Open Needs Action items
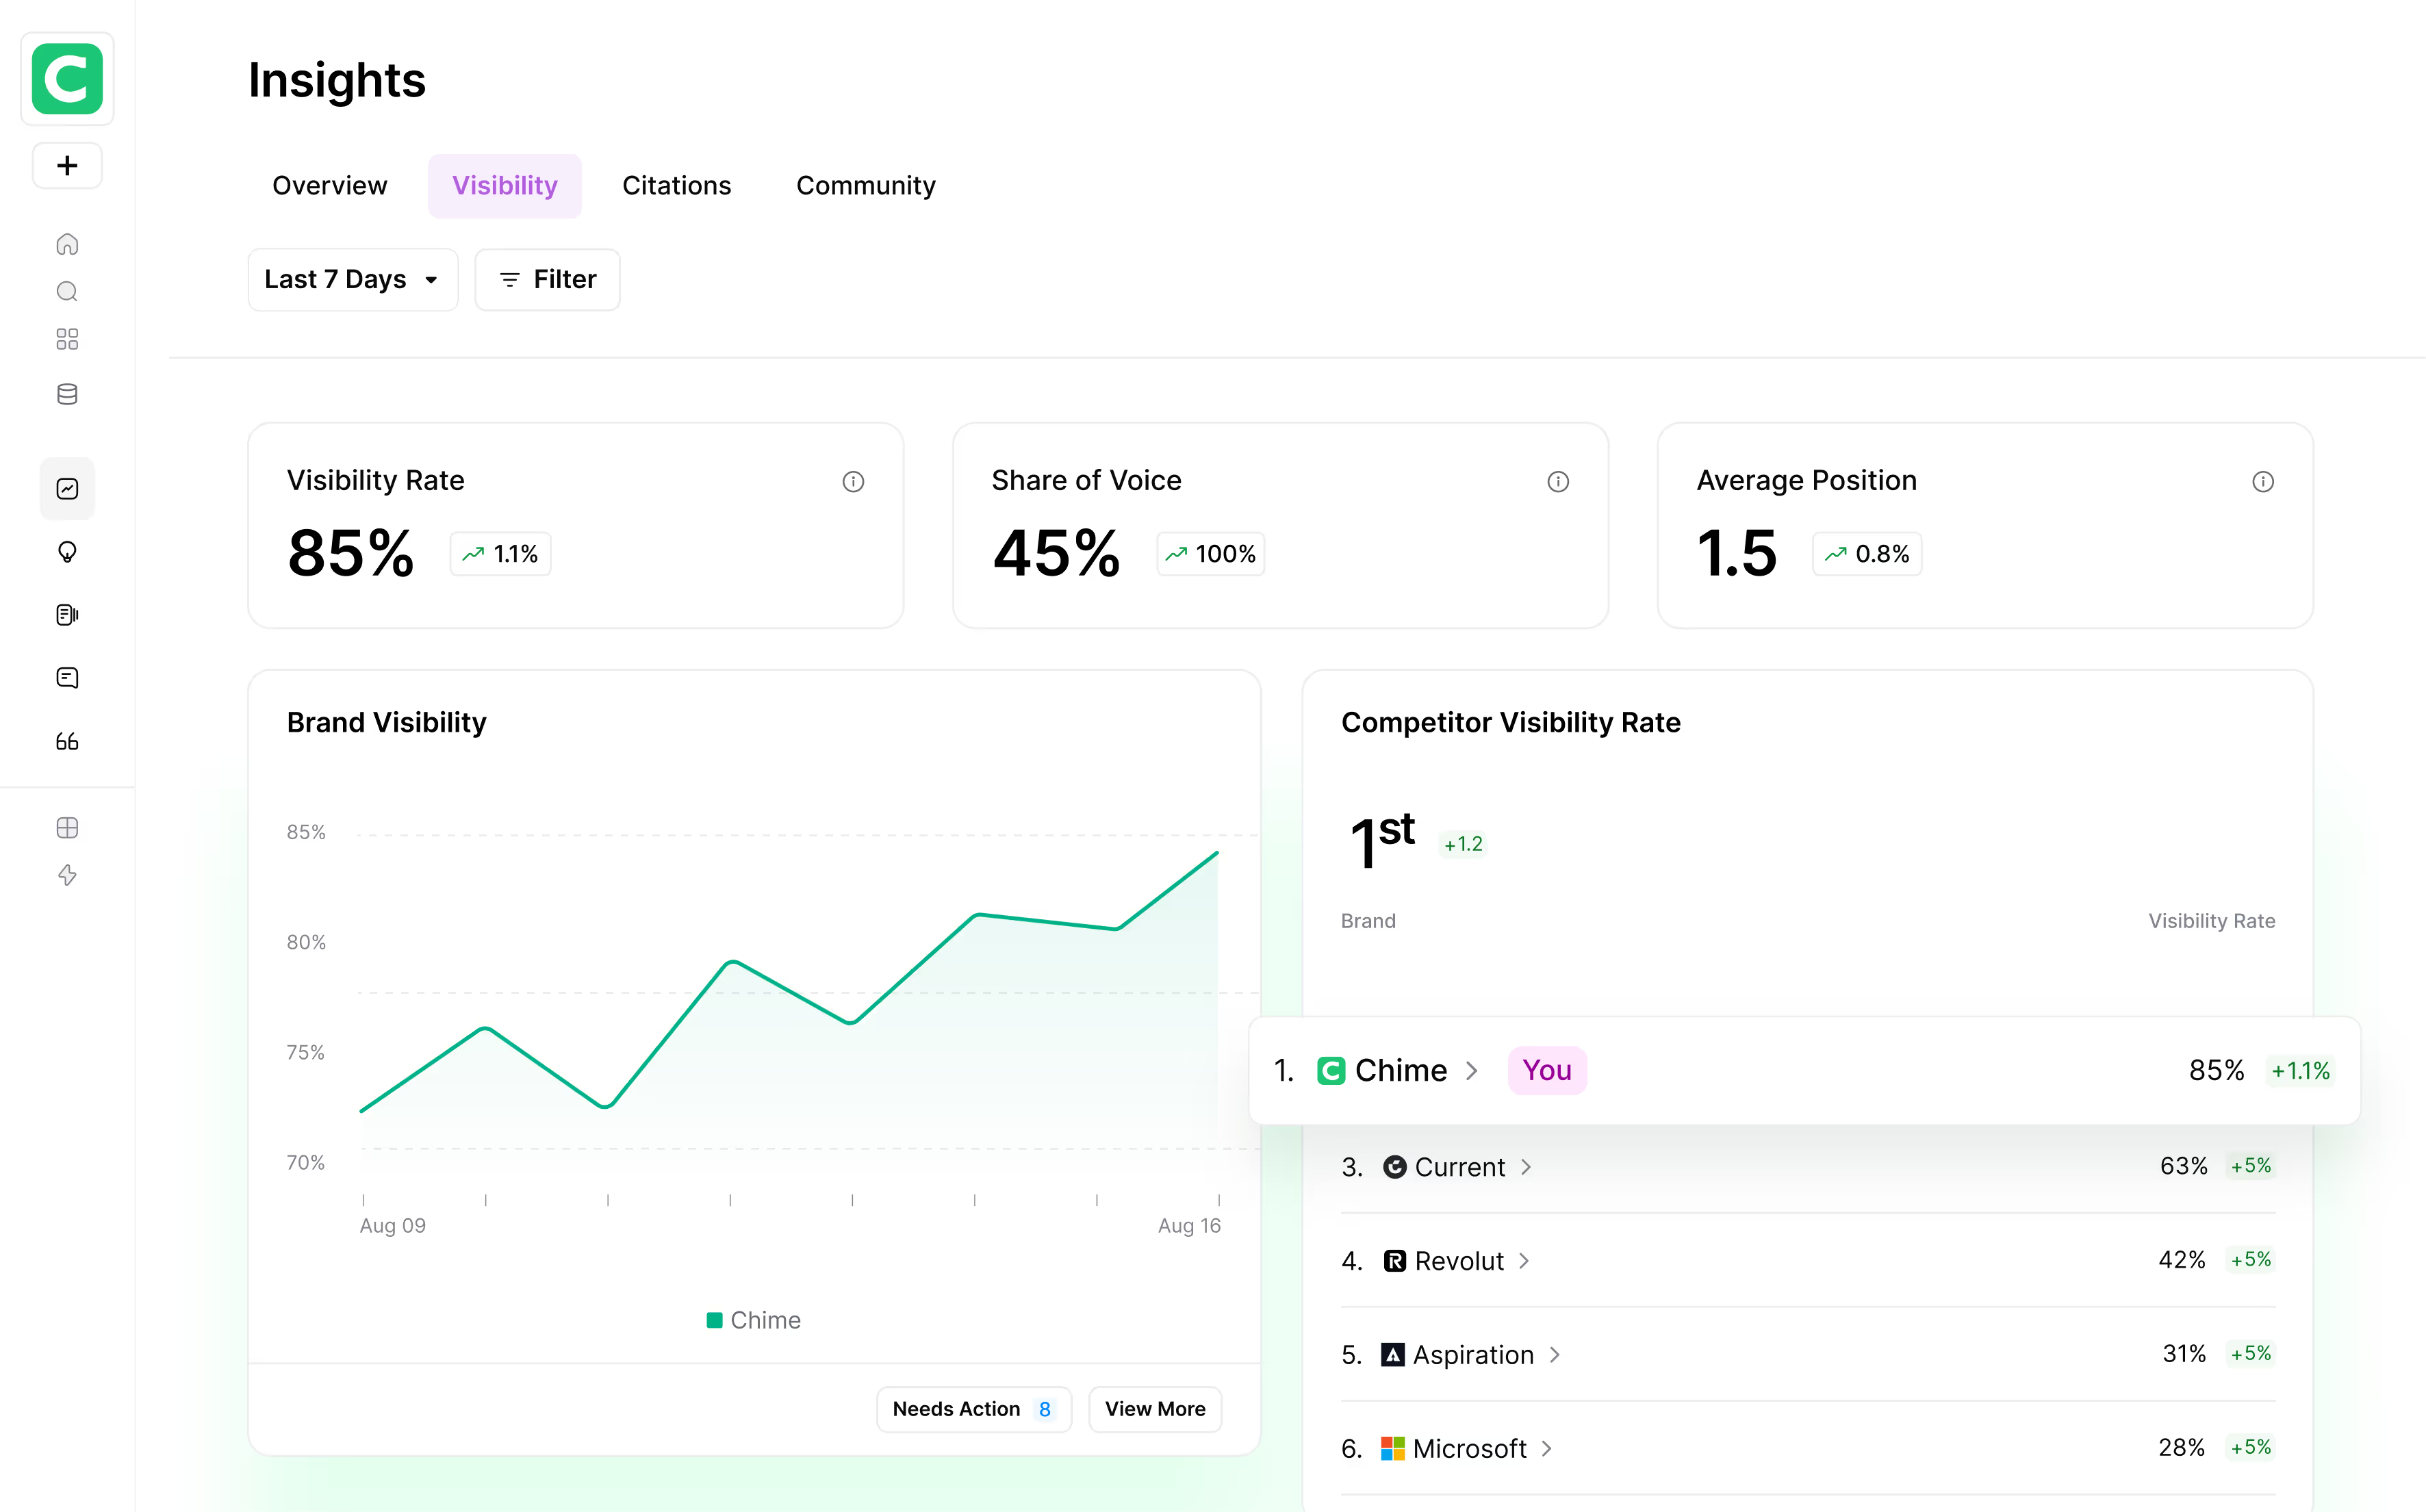Screen dimensions: 2426x1512 pyautogui.click(x=973, y=1409)
